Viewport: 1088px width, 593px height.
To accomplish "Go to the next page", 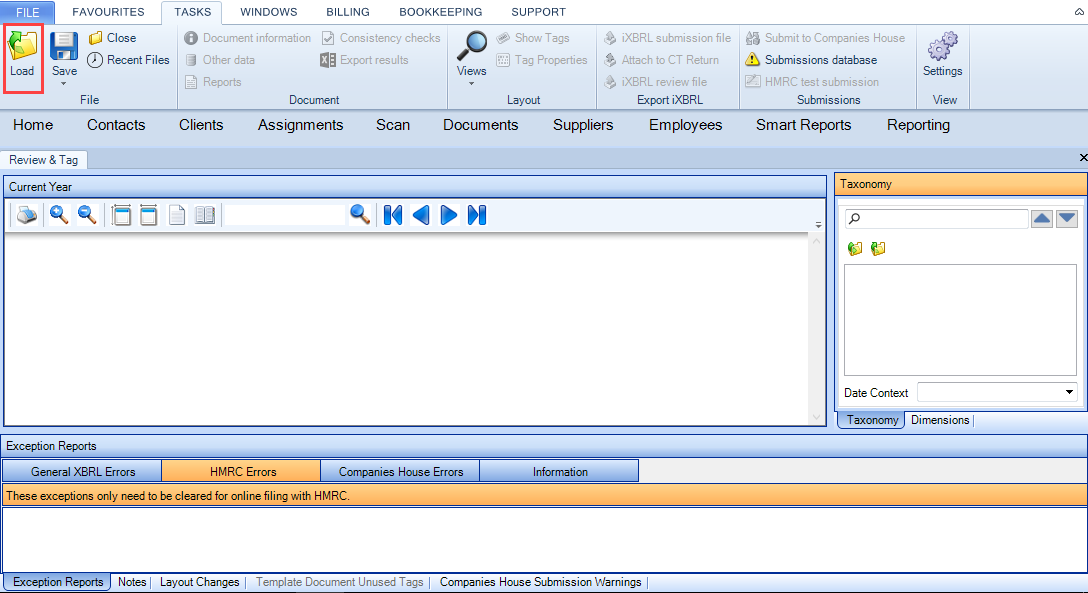I will 449,215.
